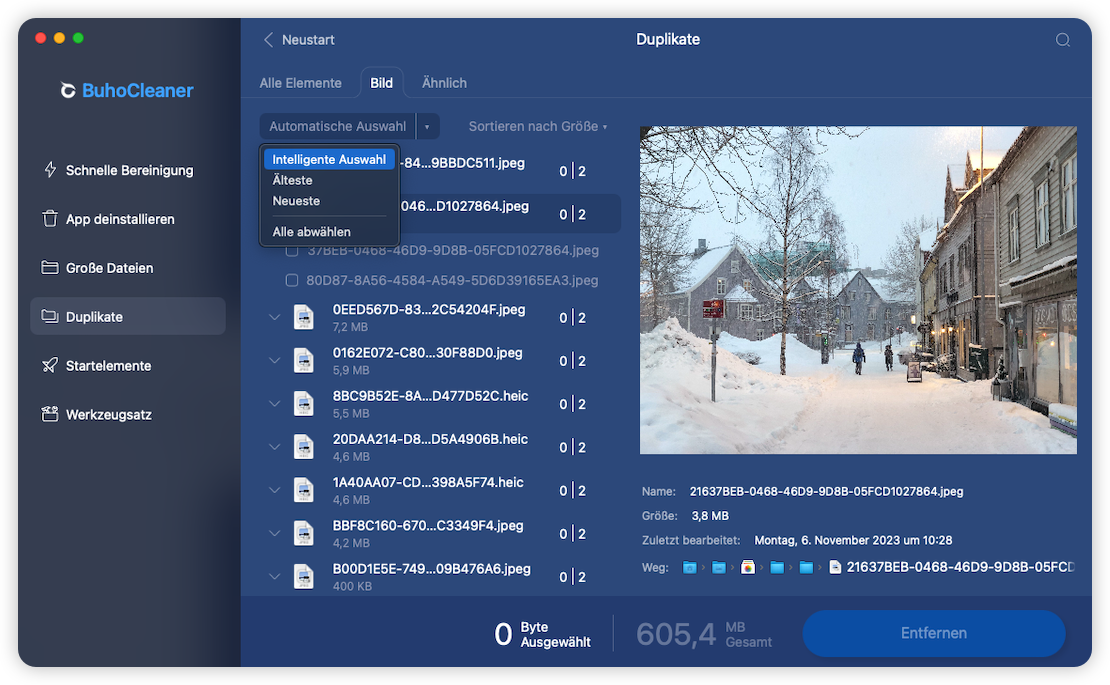Viewport: 1110px width, 685px height.
Task: Click the Duplikate sidebar icon
Action: click(x=50, y=316)
